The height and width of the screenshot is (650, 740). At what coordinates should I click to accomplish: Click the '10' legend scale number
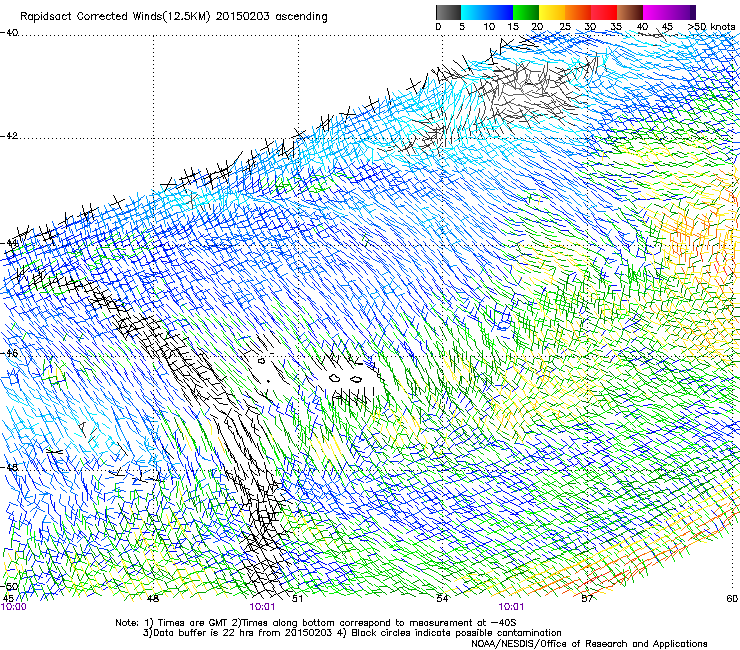point(489,27)
